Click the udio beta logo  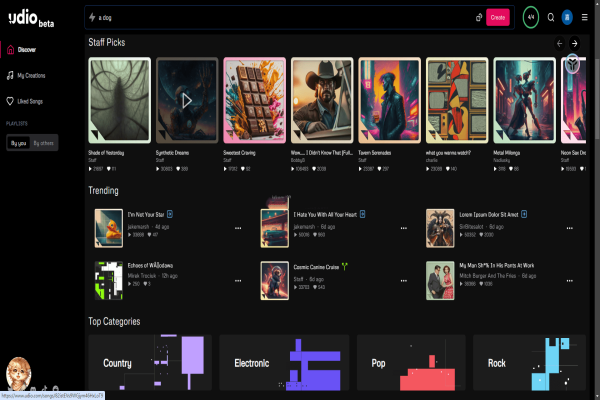[x=32, y=18]
